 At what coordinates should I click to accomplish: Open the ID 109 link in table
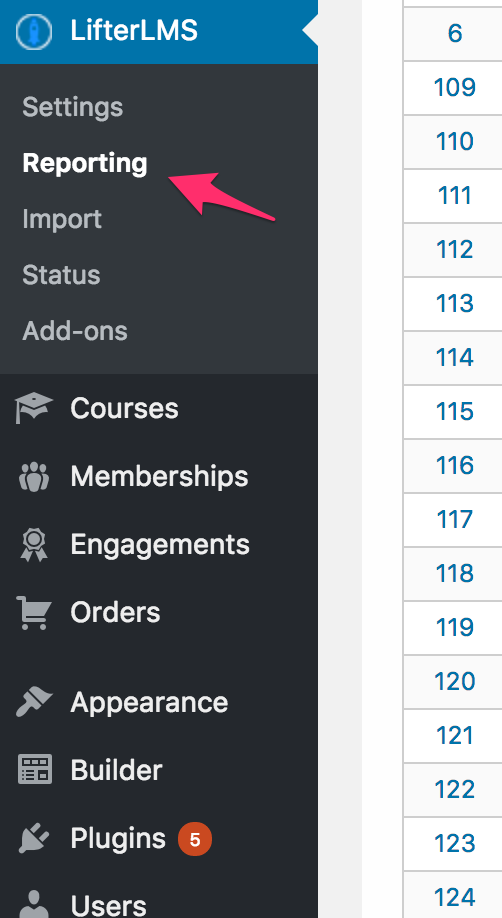[x=455, y=87]
